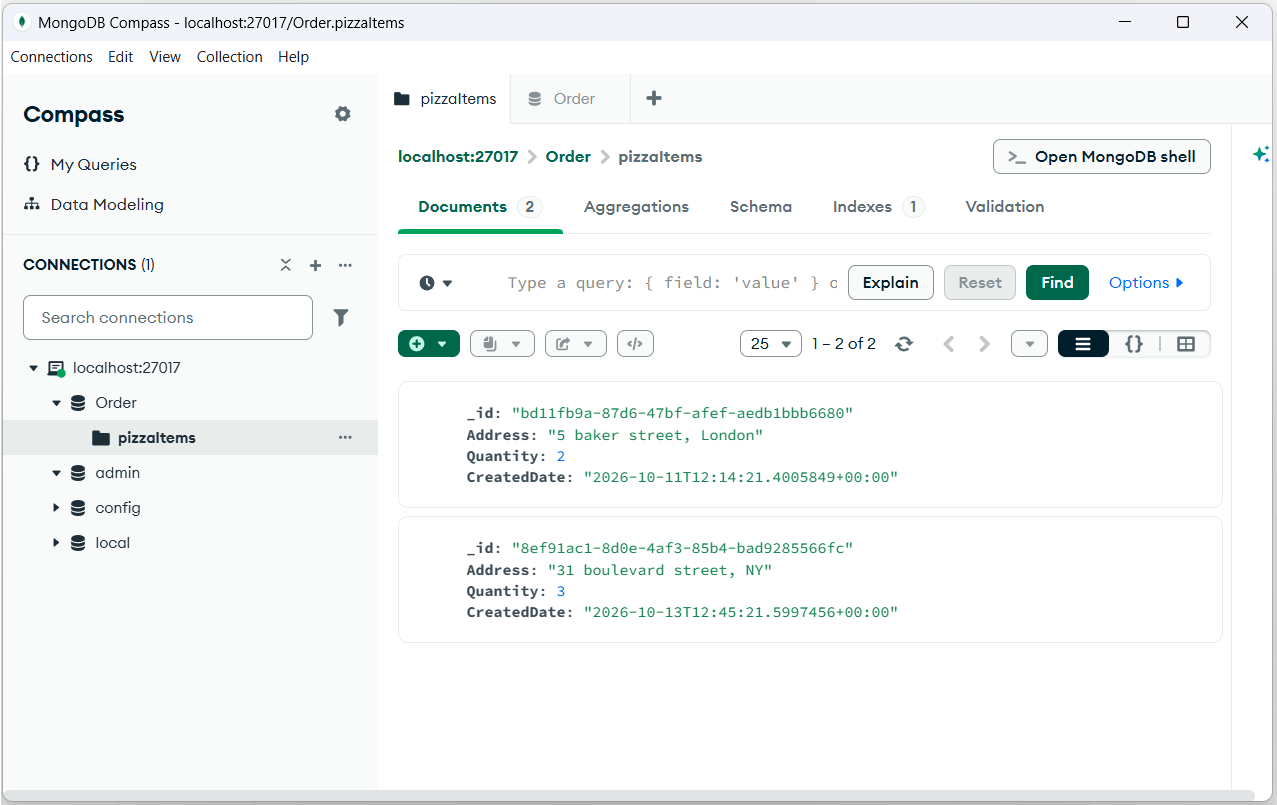Image resolution: width=1277 pixels, height=805 pixels.
Task: Open the CONNECTIONS more options menu
Action: click(x=345, y=265)
